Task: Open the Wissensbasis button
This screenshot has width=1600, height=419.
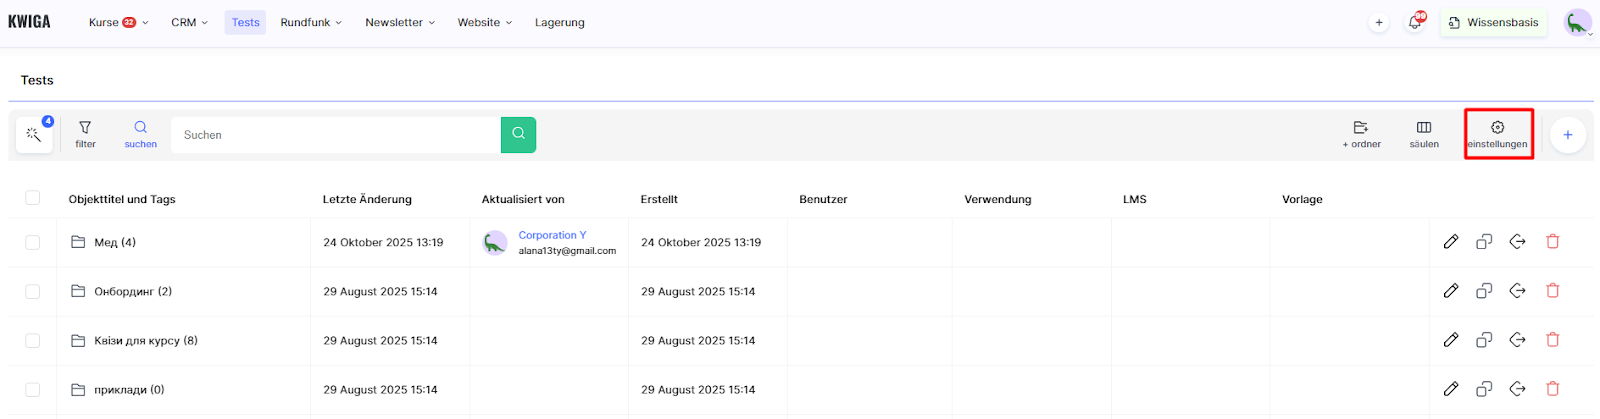Action: pyautogui.click(x=1493, y=22)
